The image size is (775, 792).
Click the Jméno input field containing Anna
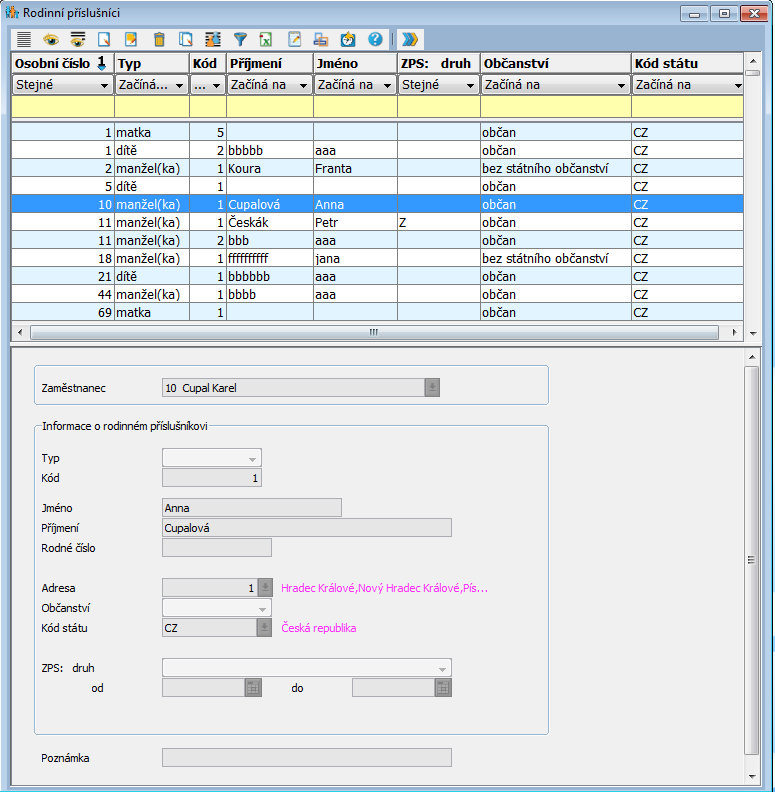click(251, 508)
